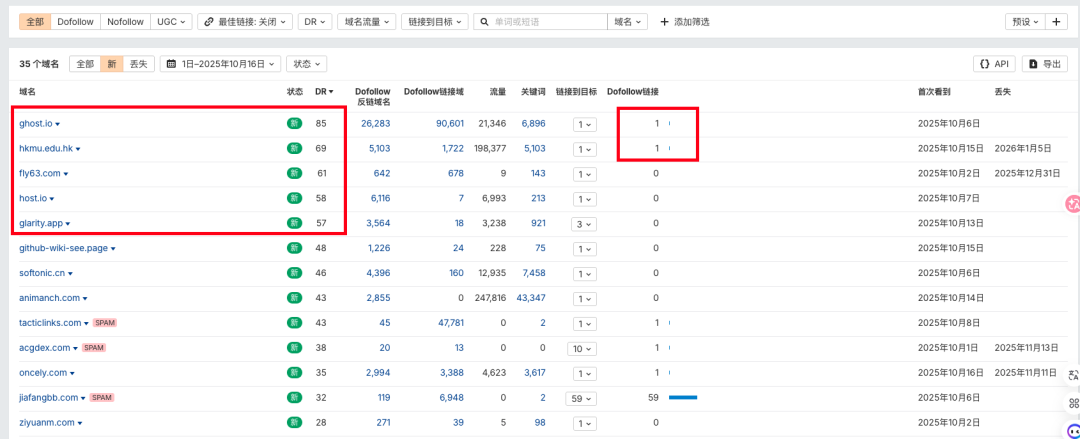Open the tacticlinks.com domain link
The height and width of the screenshot is (439, 1080).
pyautogui.click(x=51, y=323)
